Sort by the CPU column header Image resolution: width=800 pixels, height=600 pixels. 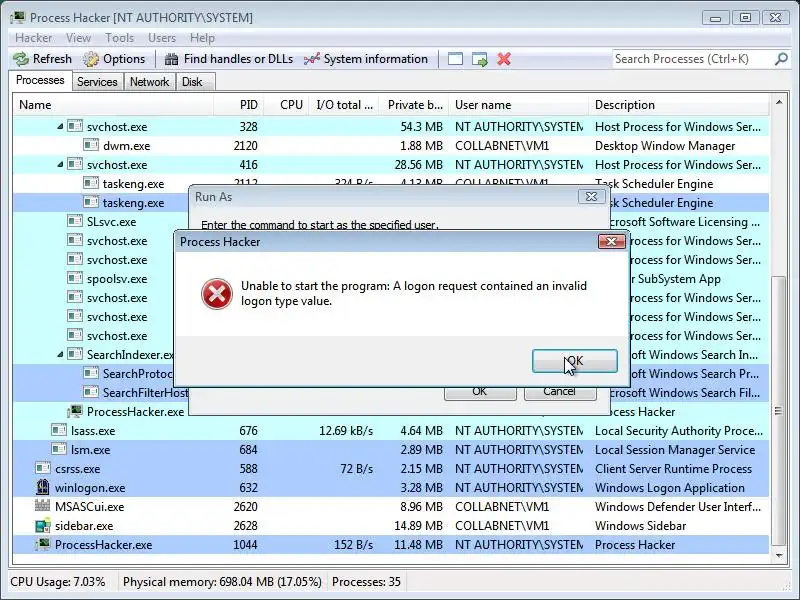286,105
